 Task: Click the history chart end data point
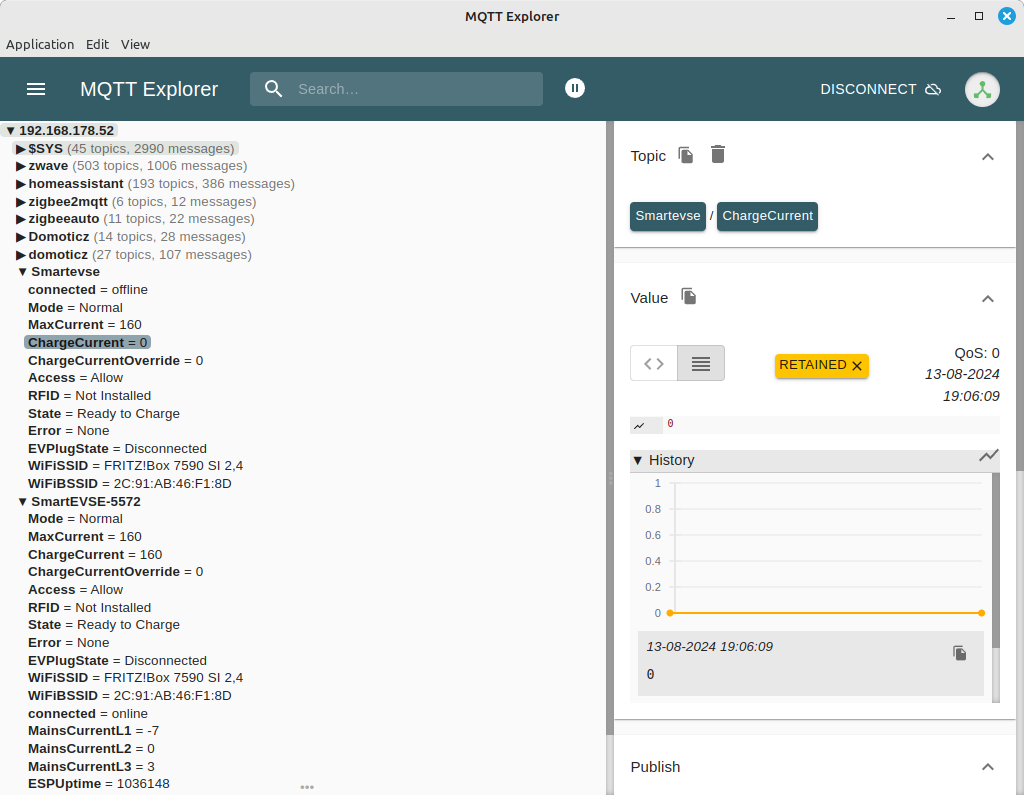[982, 613]
